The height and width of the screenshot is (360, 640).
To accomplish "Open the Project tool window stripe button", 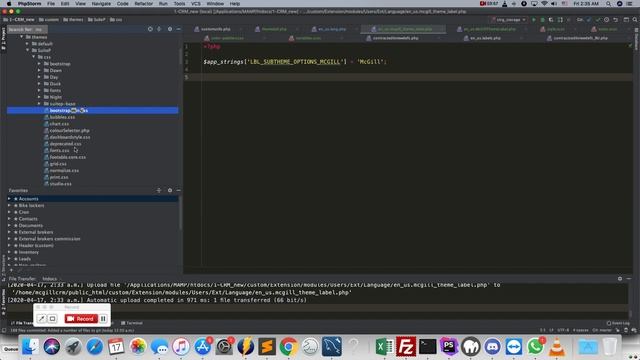I will (3, 39).
